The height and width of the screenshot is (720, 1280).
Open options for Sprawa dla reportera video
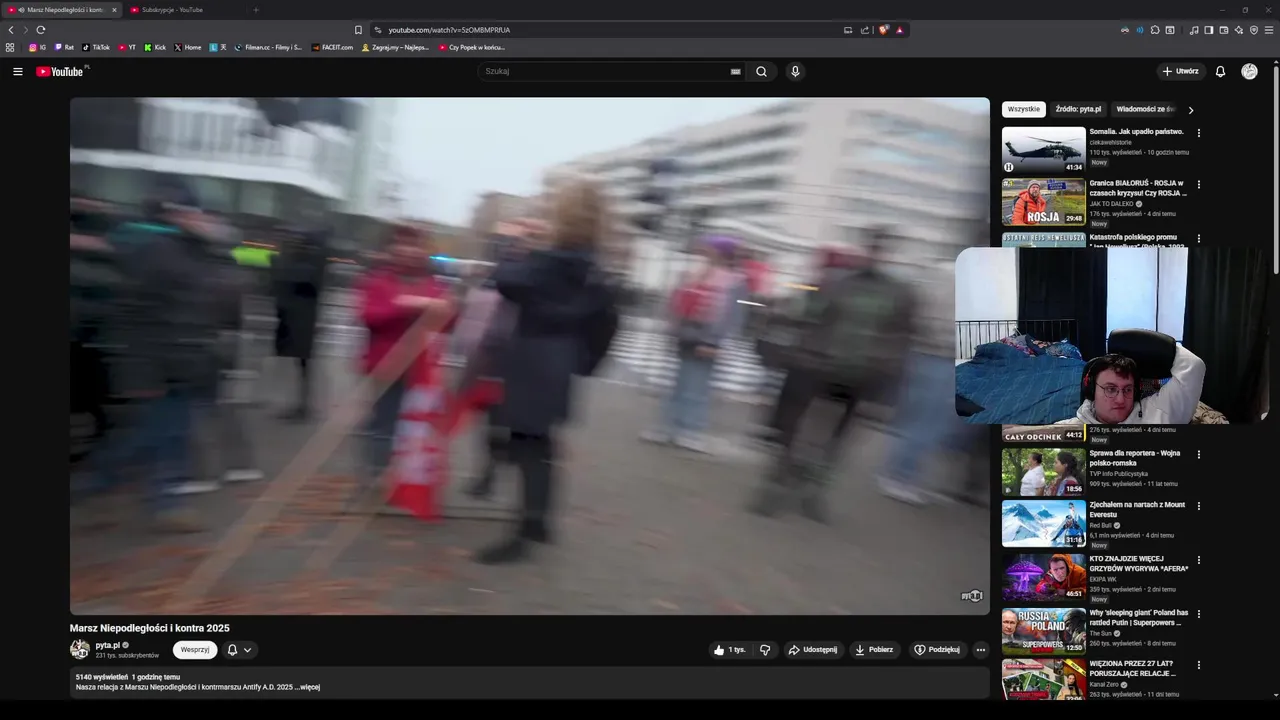point(1199,454)
